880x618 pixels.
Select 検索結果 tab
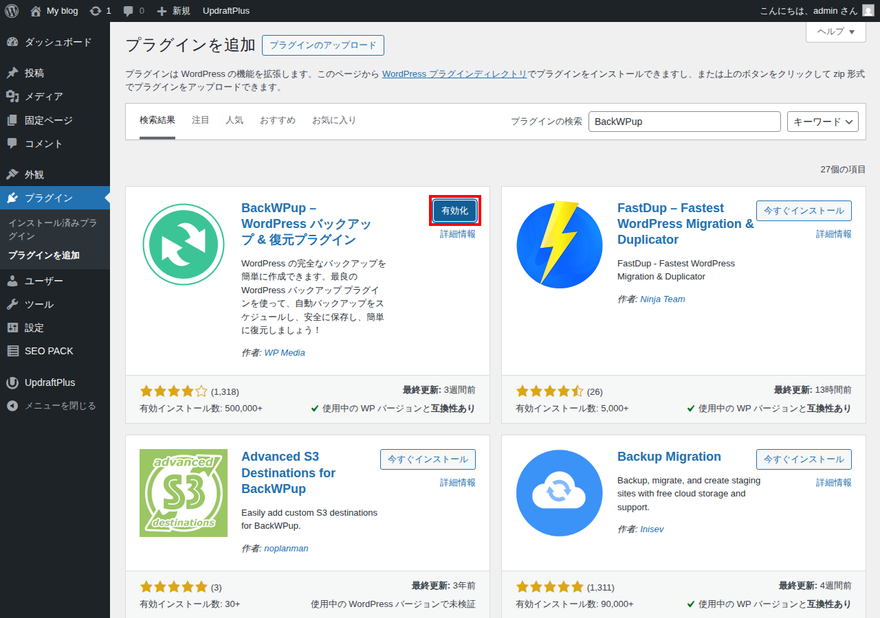tap(157, 120)
